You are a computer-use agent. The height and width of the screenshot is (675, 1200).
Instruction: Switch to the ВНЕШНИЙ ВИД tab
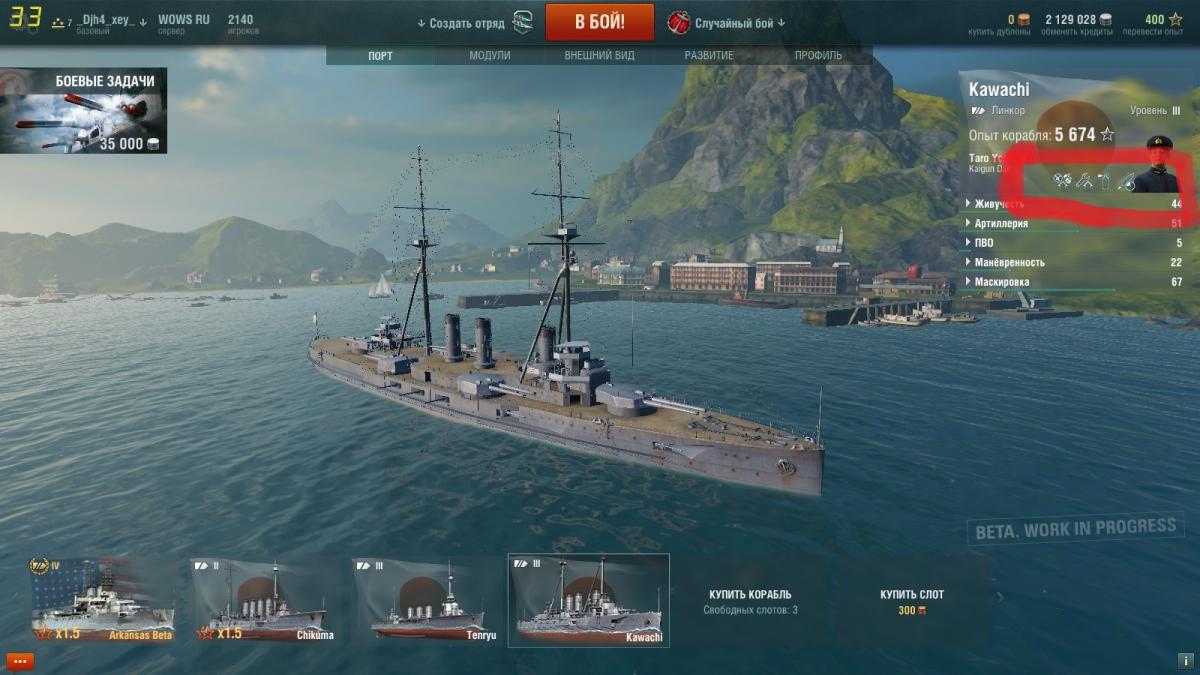[x=599, y=56]
